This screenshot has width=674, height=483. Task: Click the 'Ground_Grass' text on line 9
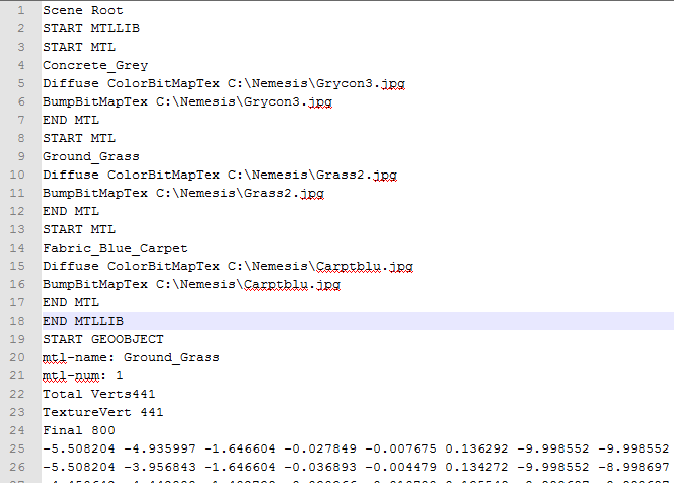coord(91,156)
